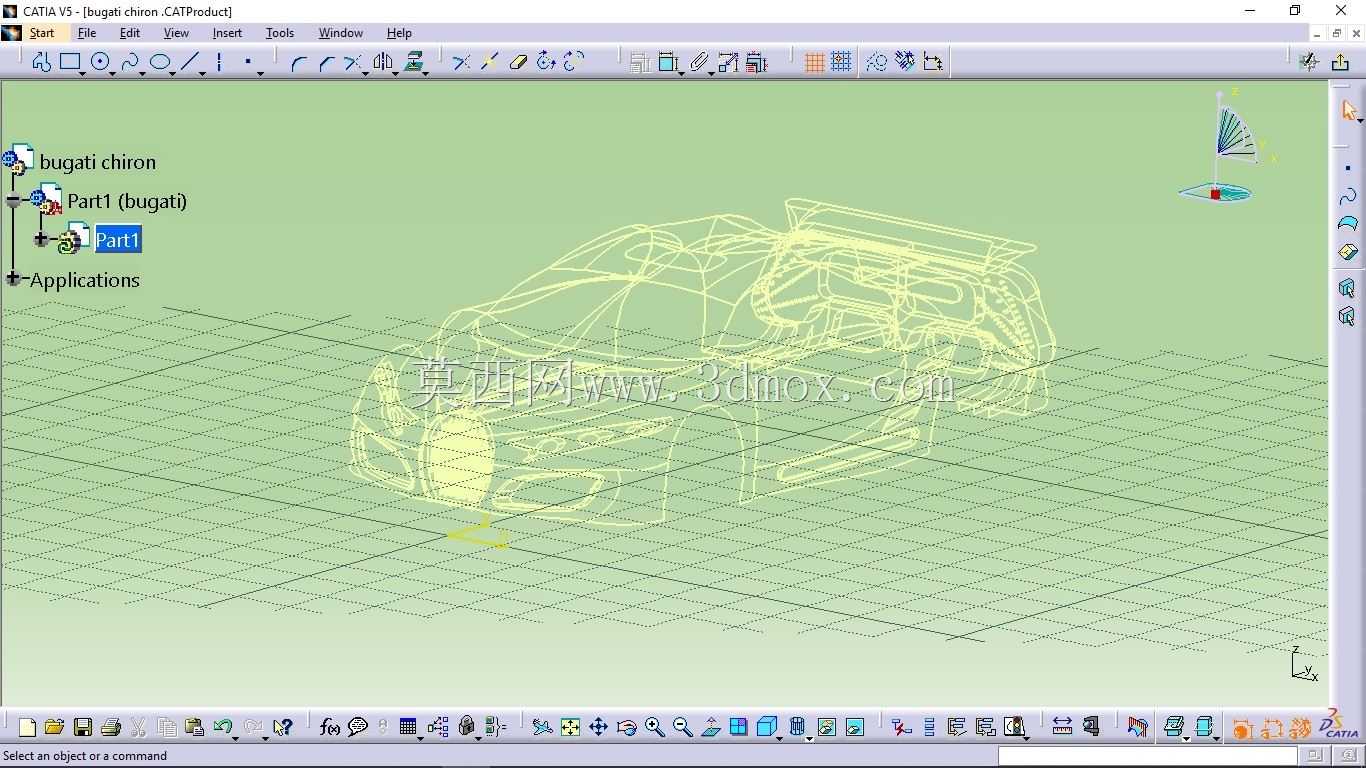The image size is (1366, 768).
Task: Select the Circle sketch tool
Action: pos(100,62)
